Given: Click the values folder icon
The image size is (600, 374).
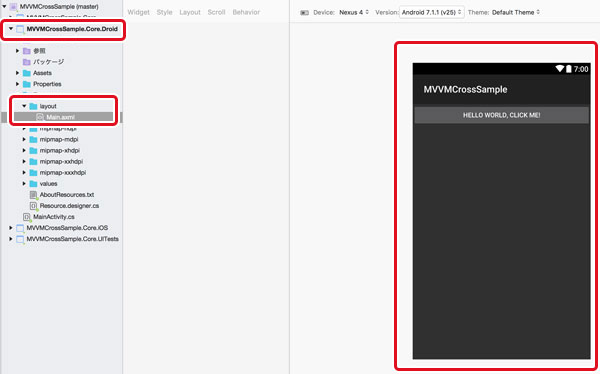Looking at the screenshot, I should [x=33, y=184].
